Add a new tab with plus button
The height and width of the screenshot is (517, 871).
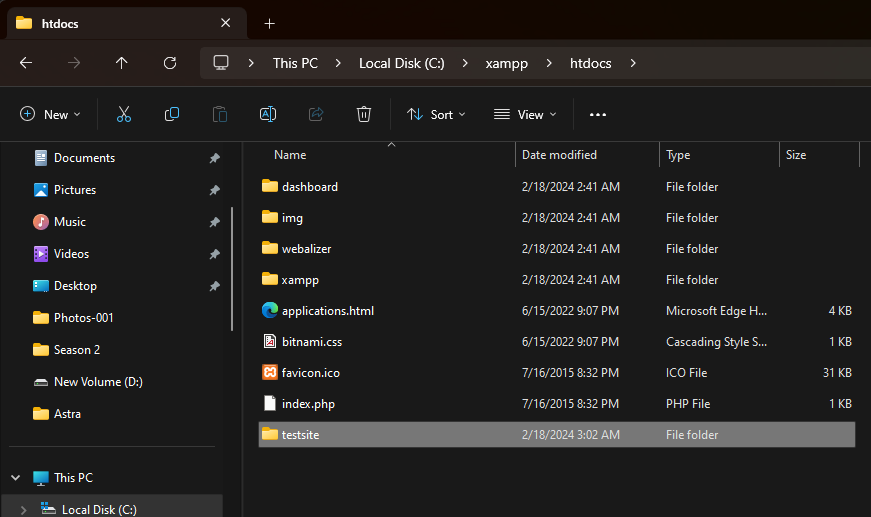[x=269, y=23]
